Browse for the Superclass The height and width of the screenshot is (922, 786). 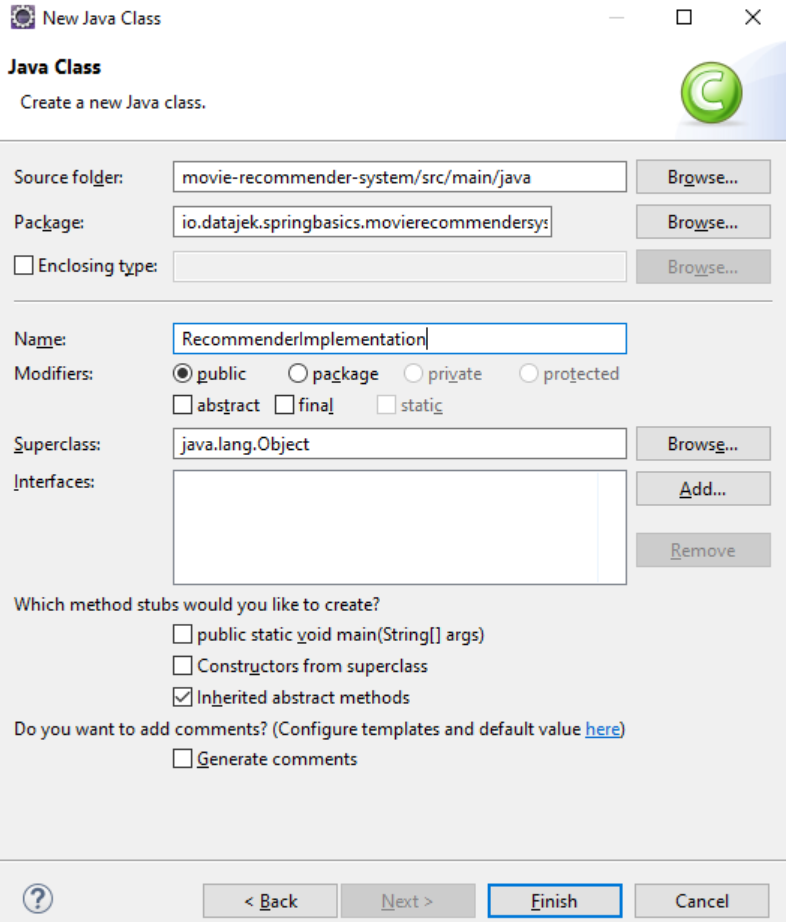click(703, 443)
